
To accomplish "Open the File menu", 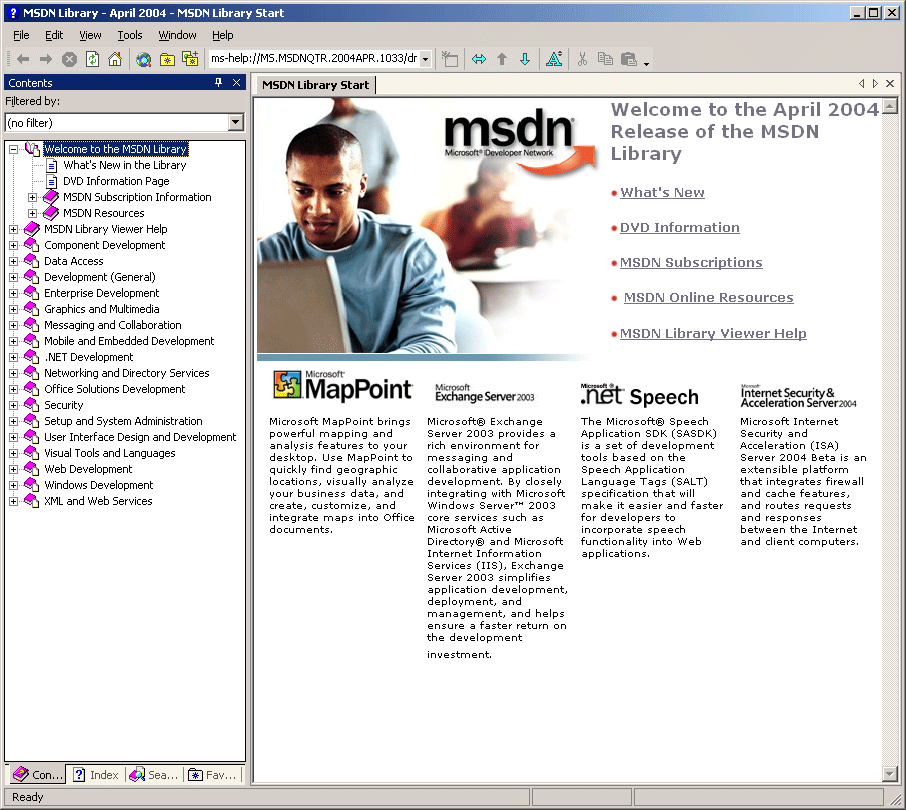I will (21, 35).
